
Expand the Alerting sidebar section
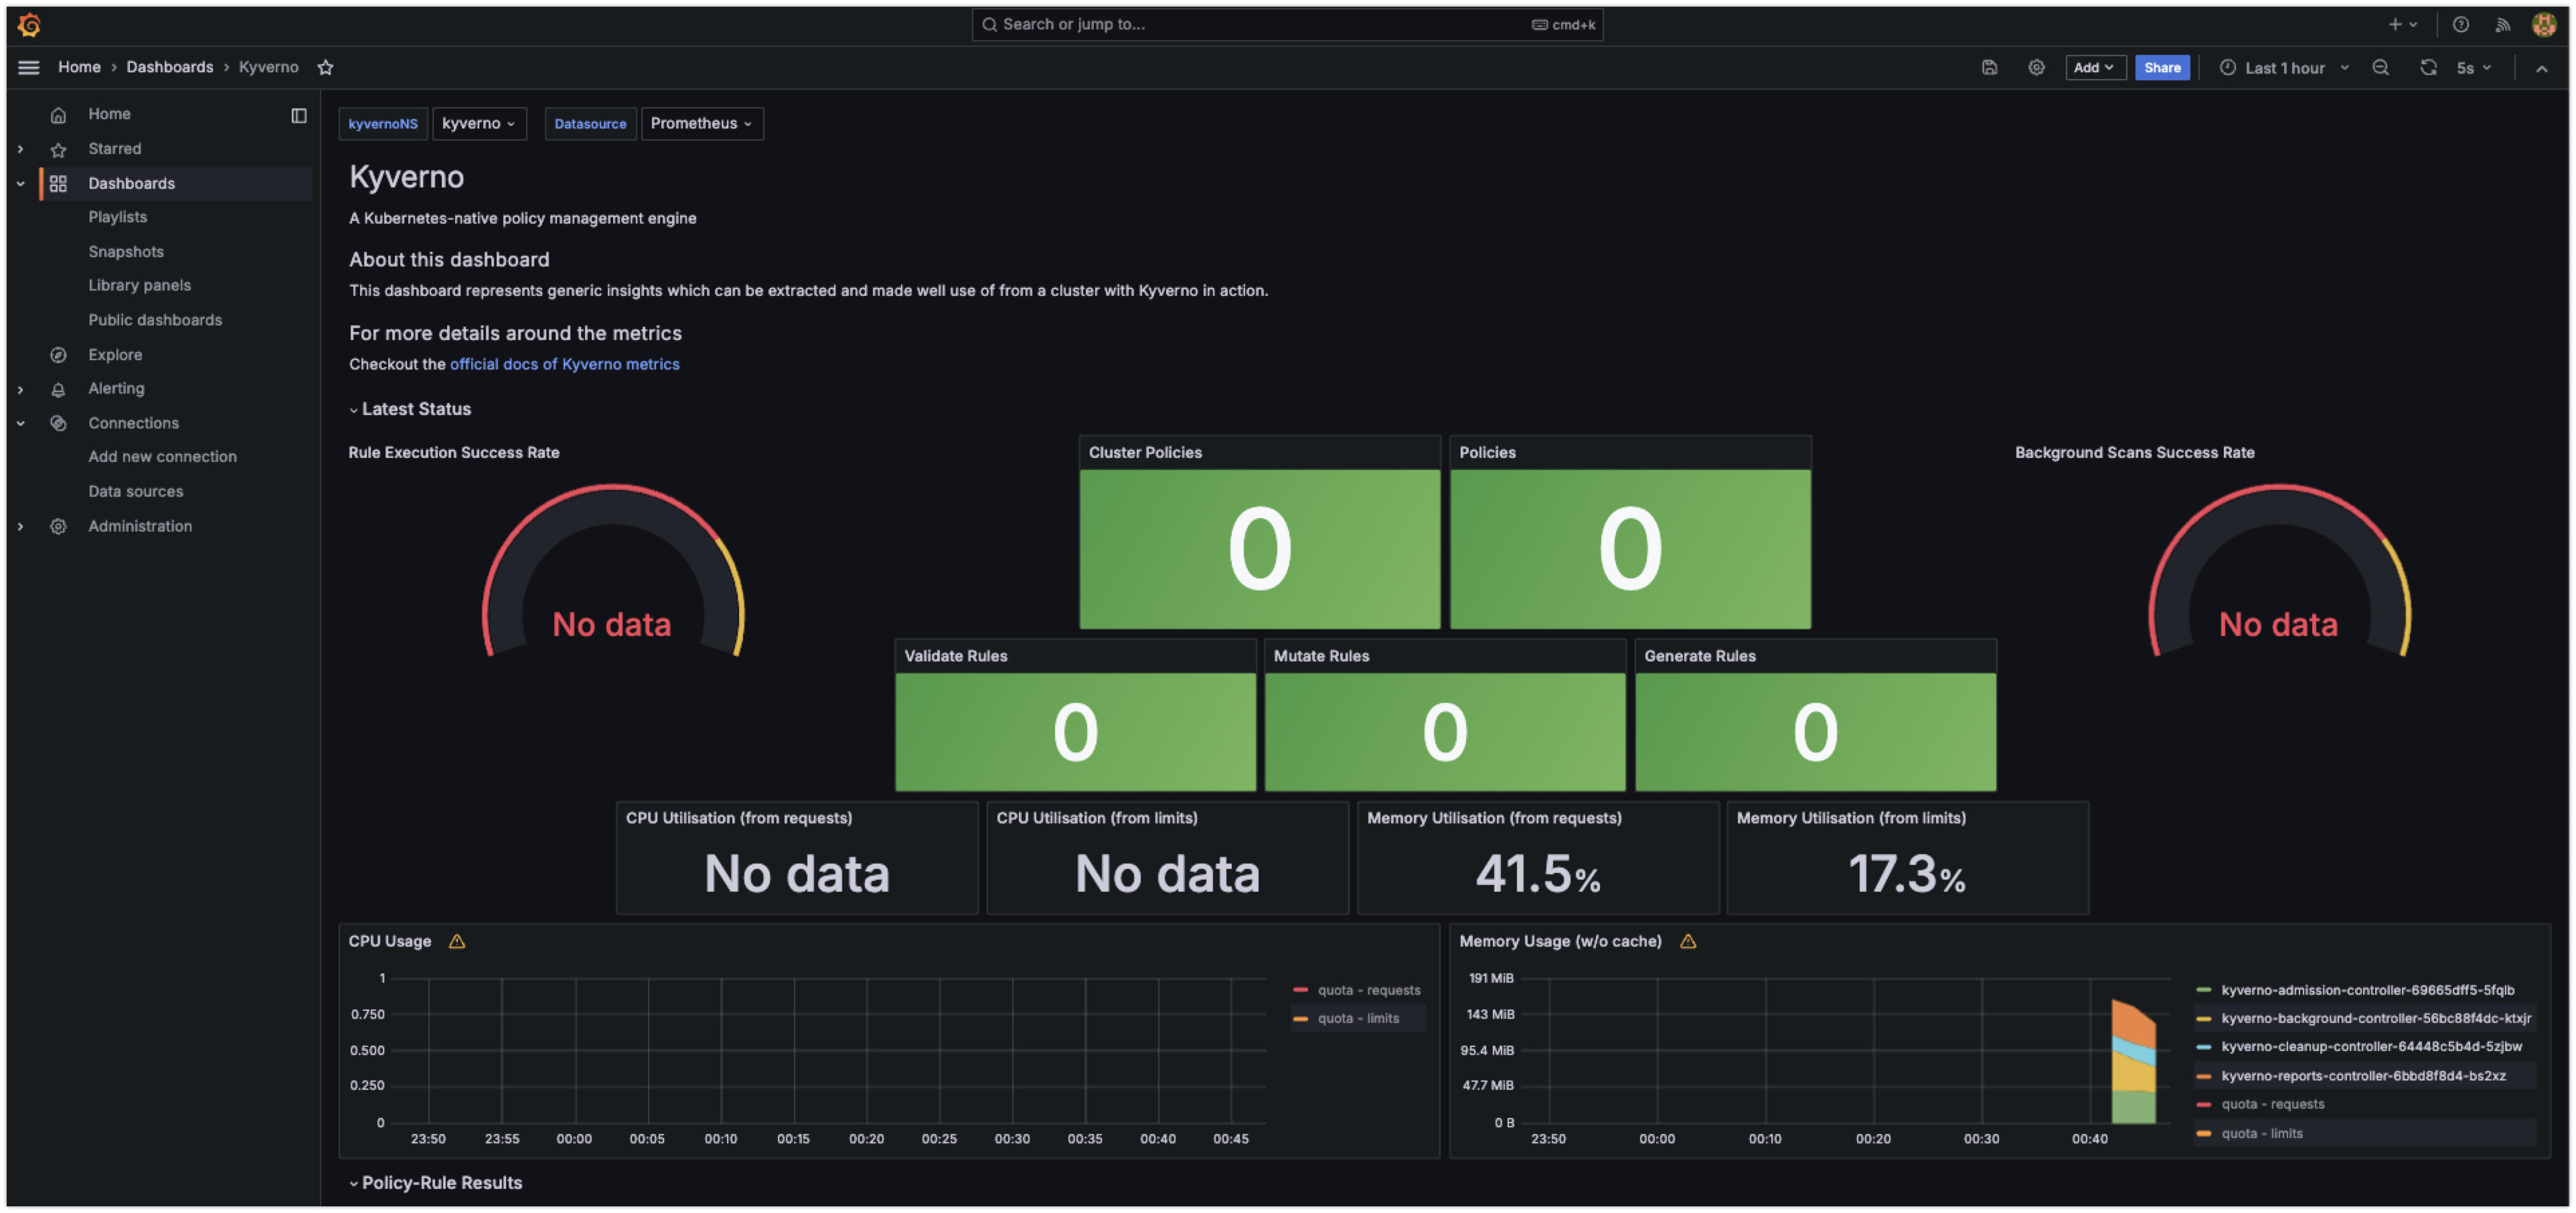point(20,389)
